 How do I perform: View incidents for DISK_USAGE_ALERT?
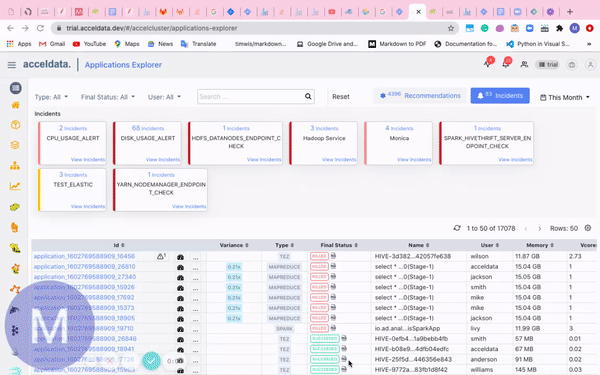pyautogui.click(x=163, y=160)
